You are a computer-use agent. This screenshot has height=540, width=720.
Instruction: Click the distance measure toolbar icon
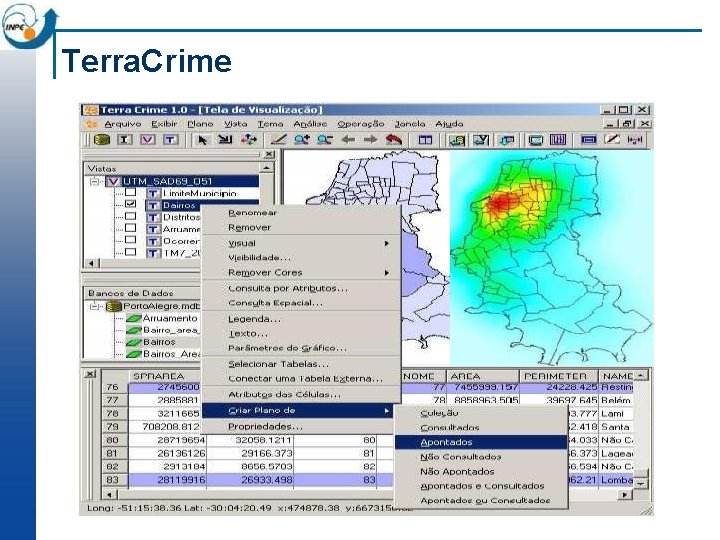pos(635,140)
